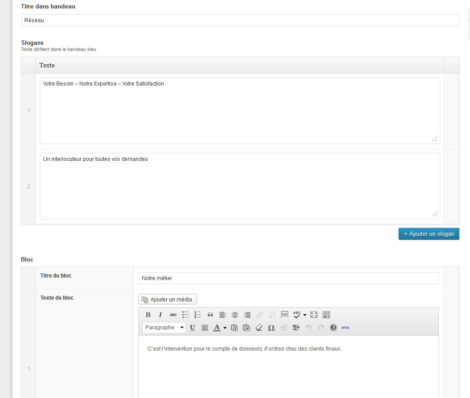Insert a special character (Omega)
Screen dimensions: 470x398
271,328
